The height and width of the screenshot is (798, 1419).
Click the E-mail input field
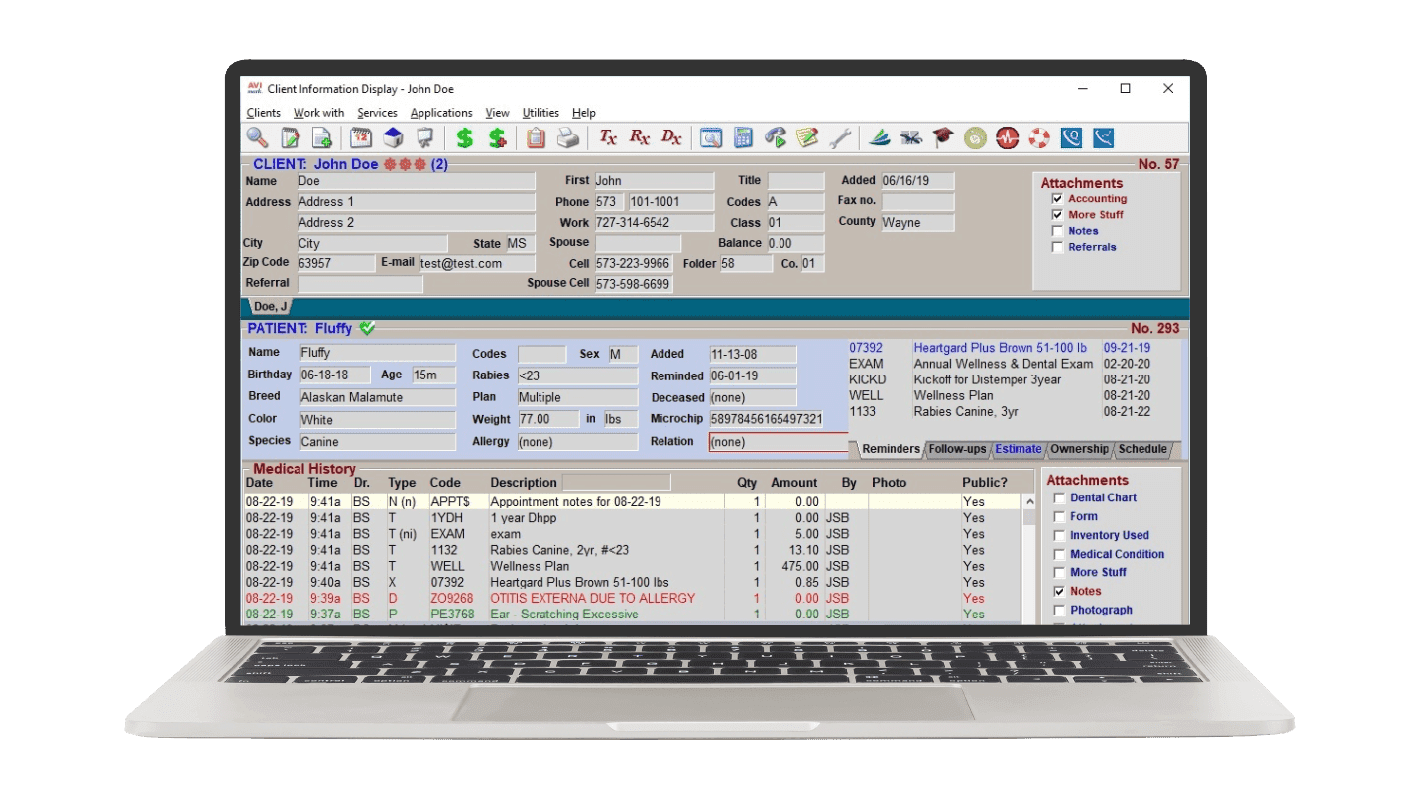[476, 264]
